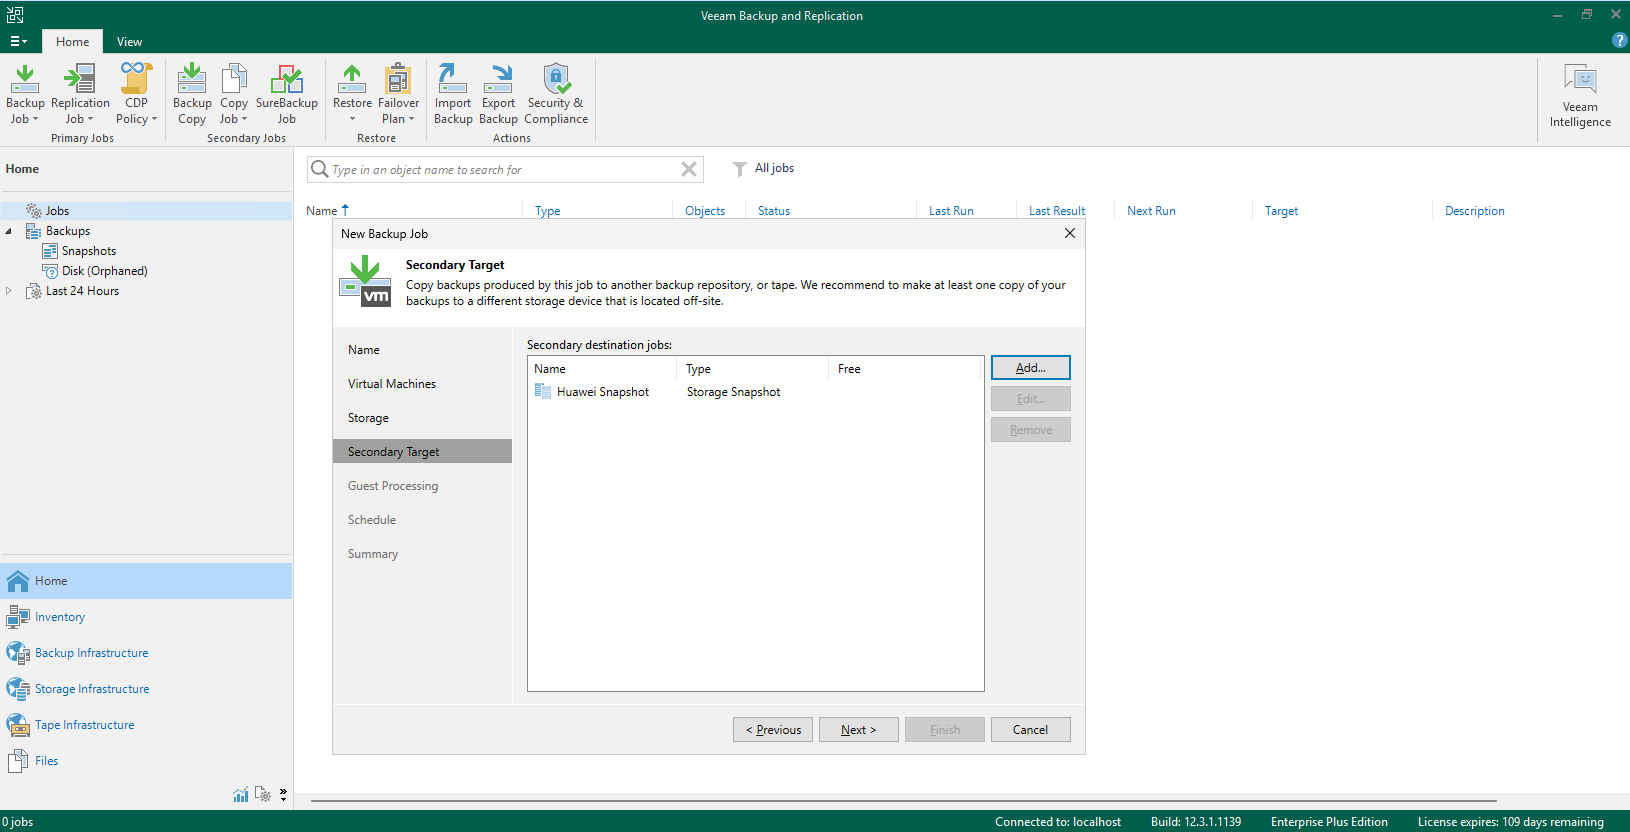
Task: Select Snapshots under Backups
Action: (89, 251)
